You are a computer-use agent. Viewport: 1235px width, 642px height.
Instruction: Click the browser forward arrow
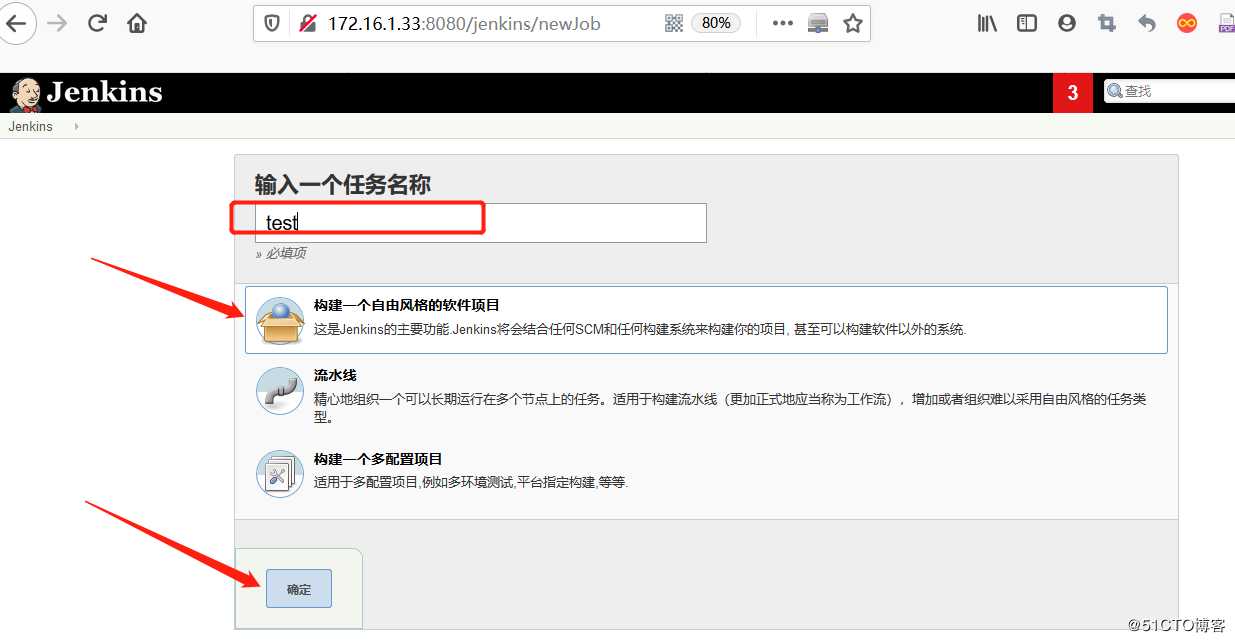point(57,23)
